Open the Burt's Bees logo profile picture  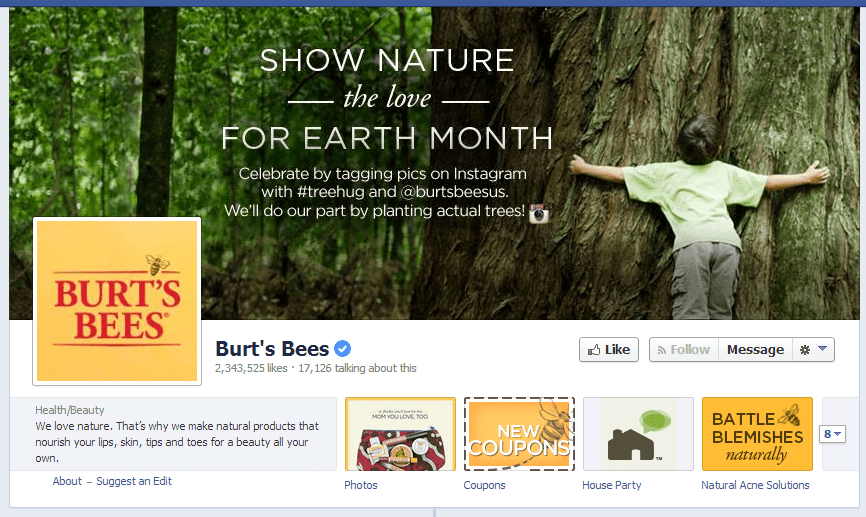pos(117,300)
